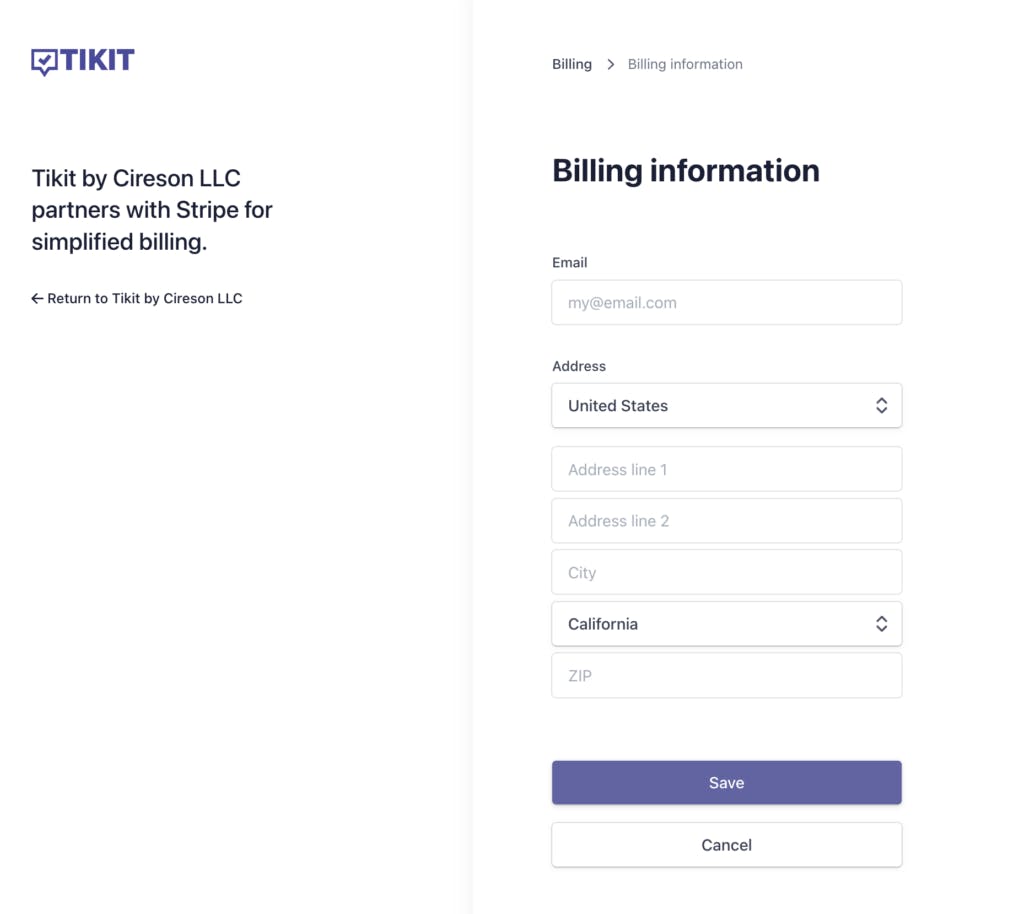
Task: Click the ZIP code field
Action: (726, 676)
